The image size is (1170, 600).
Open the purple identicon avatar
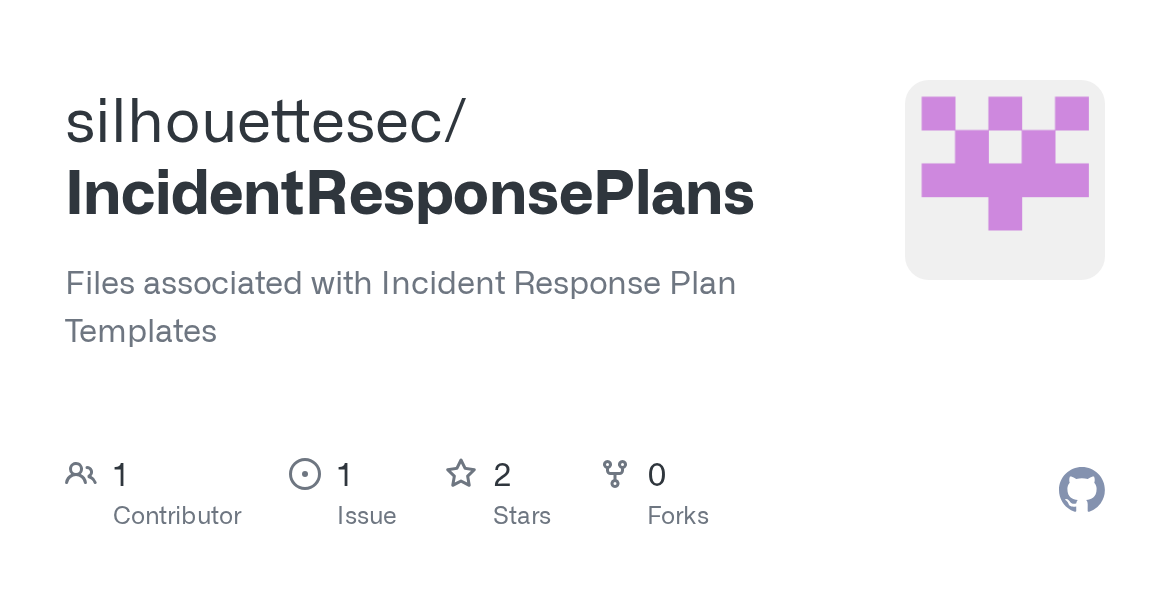pyautogui.click(x=1004, y=180)
